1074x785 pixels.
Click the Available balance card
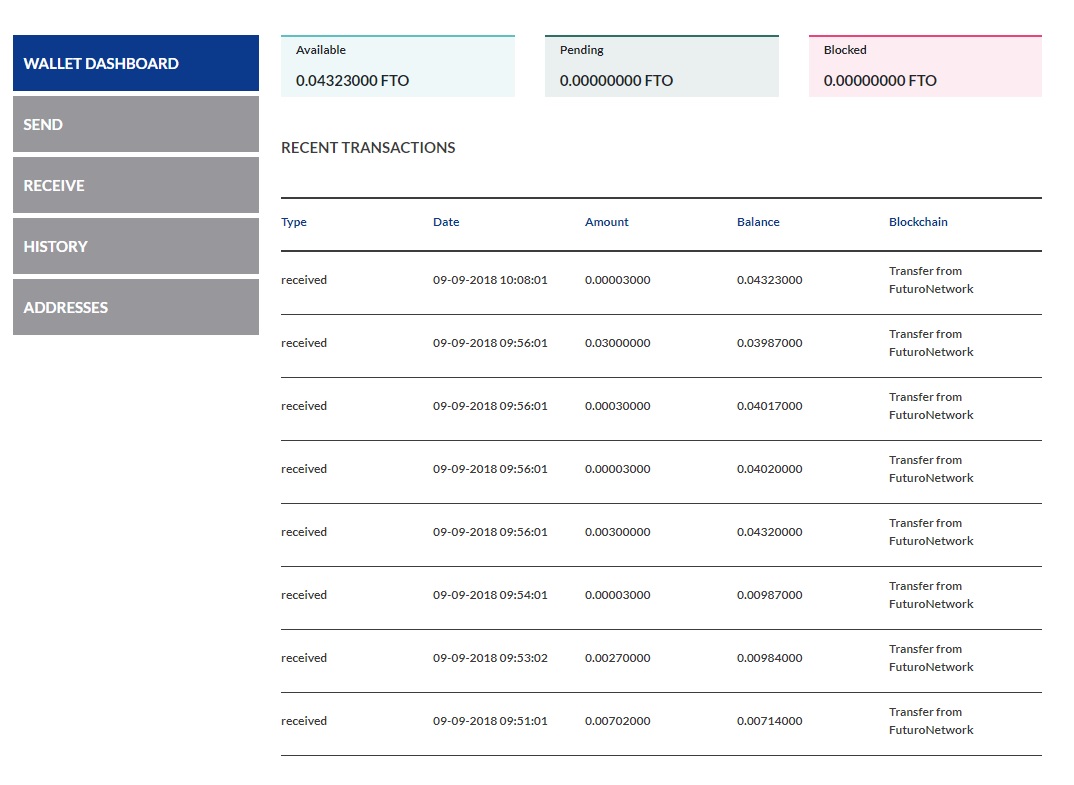(x=398, y=66)
